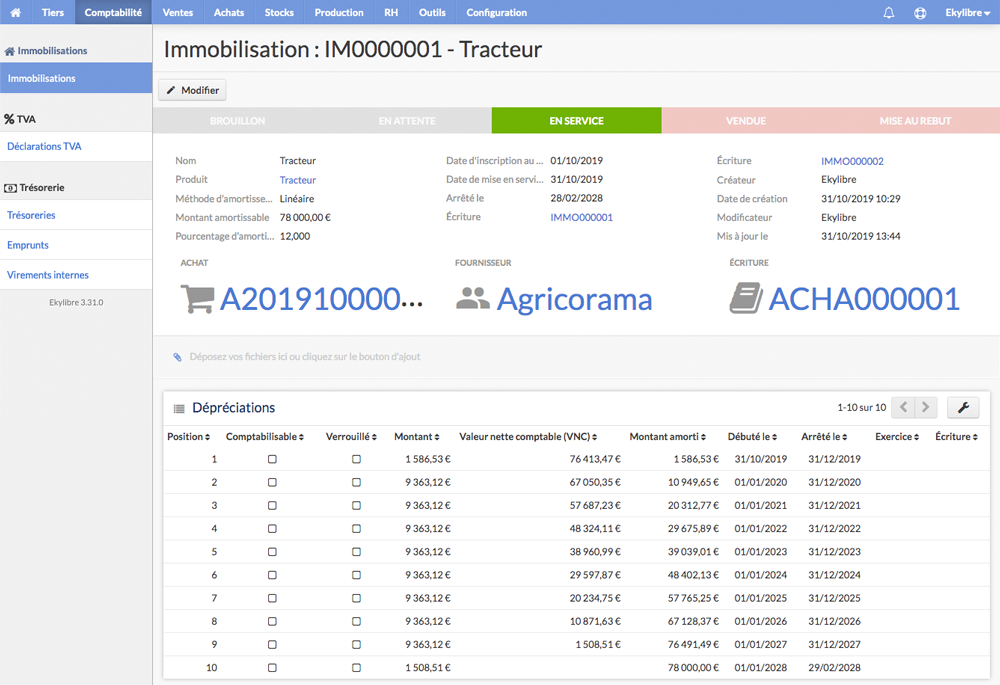Screen dimensions: 1000x685
Task: Click the EN SERVICE status step
Action: click(x=577, y=121)
